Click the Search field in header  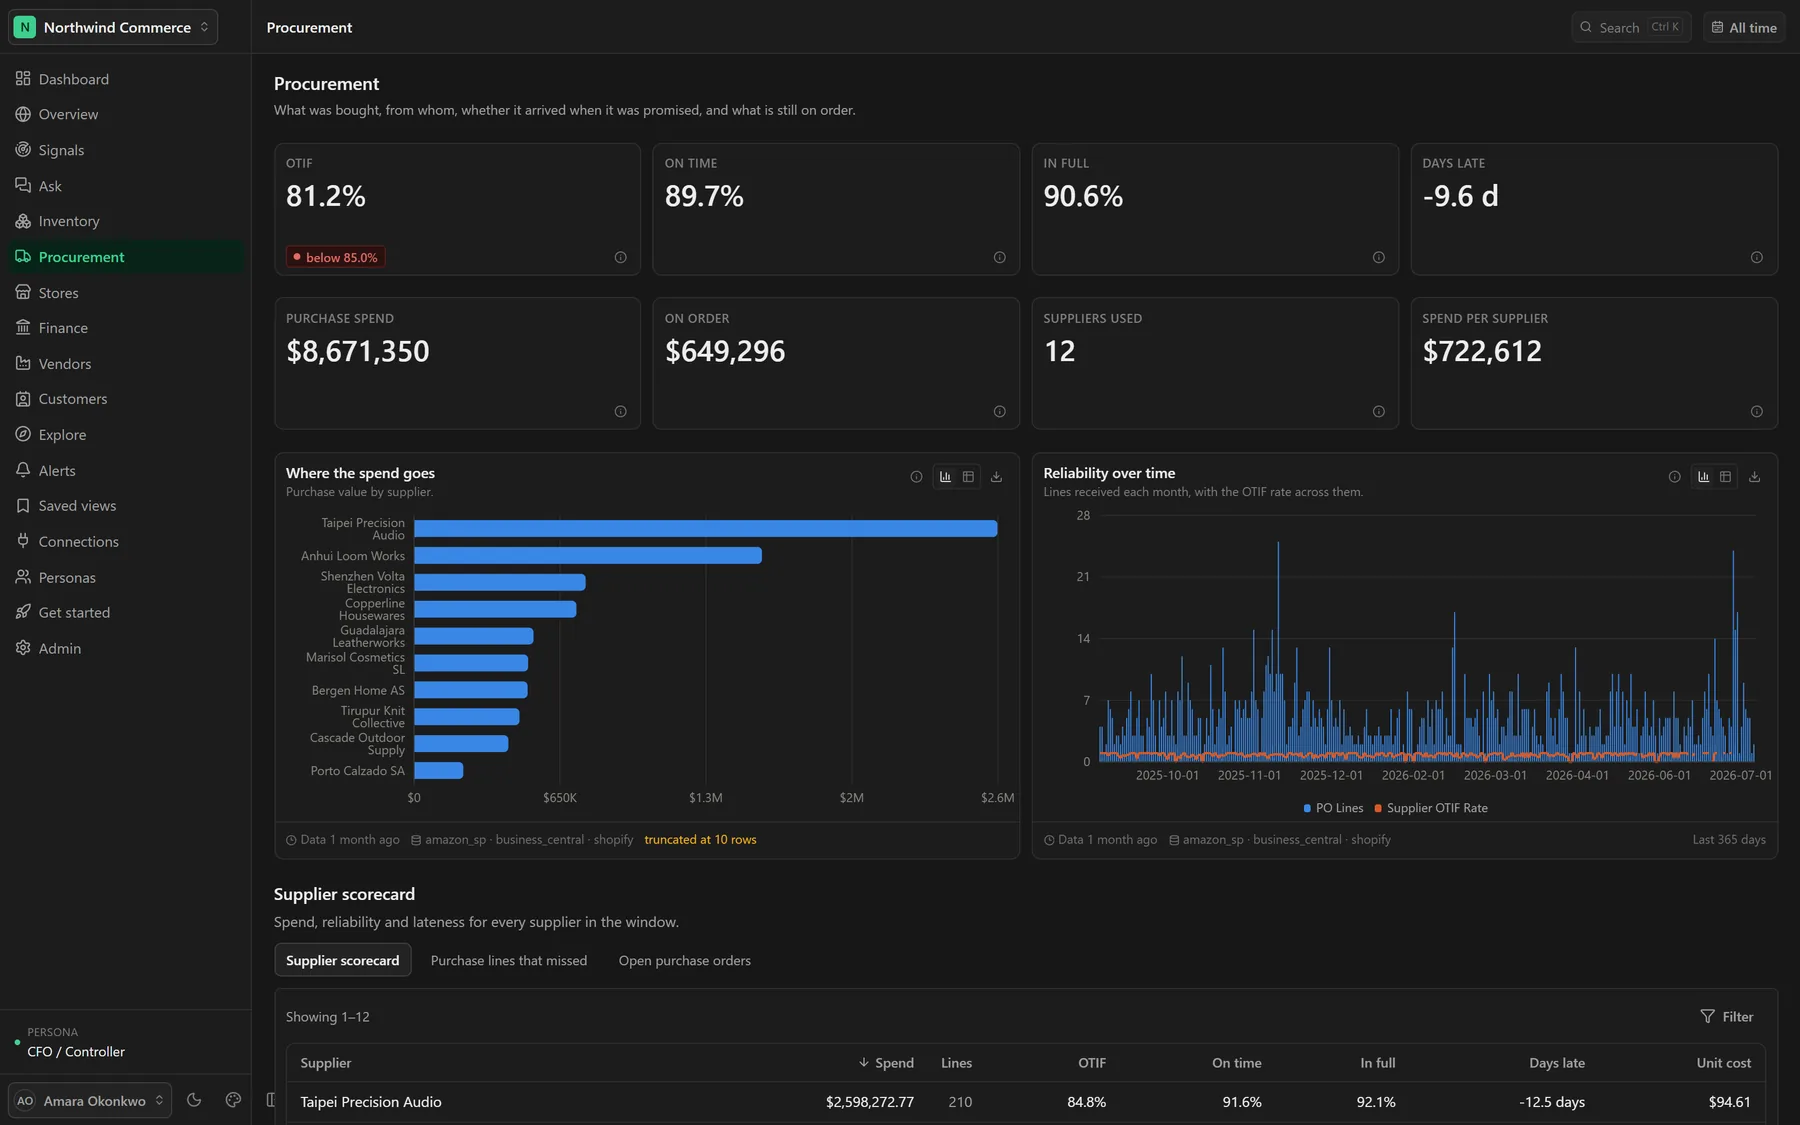(1631, 28)
